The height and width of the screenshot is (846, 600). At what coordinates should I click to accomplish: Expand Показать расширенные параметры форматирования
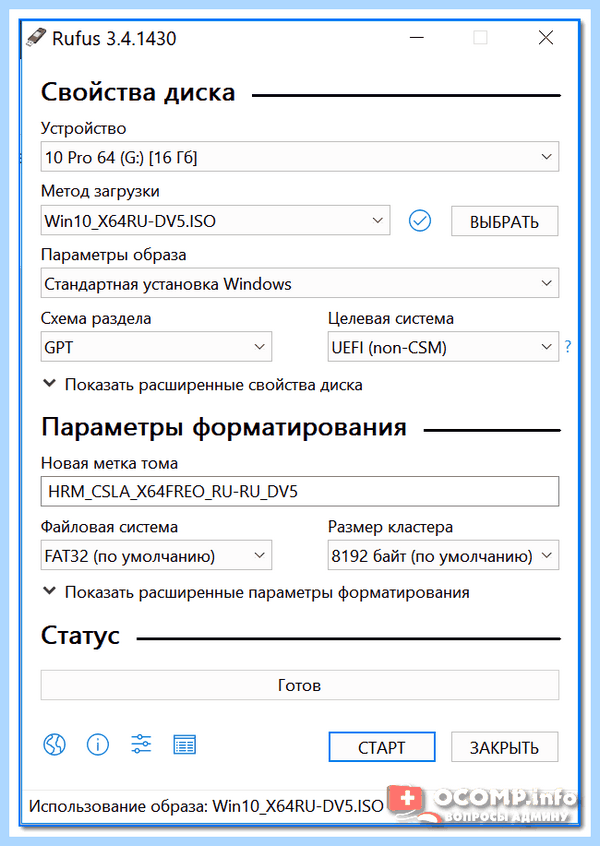click(256, 592)
